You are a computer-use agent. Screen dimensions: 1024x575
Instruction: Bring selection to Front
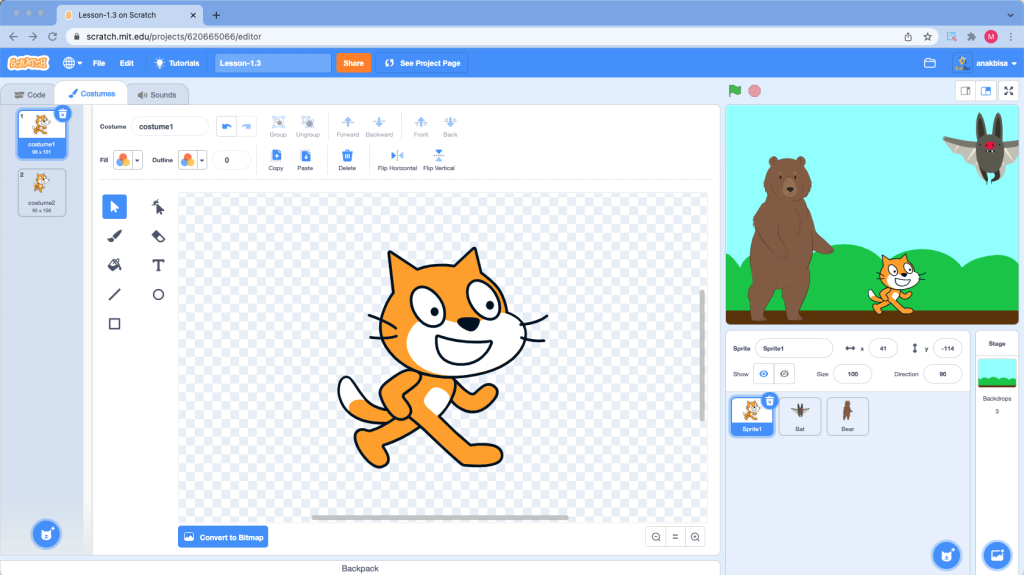coord(421,126)
